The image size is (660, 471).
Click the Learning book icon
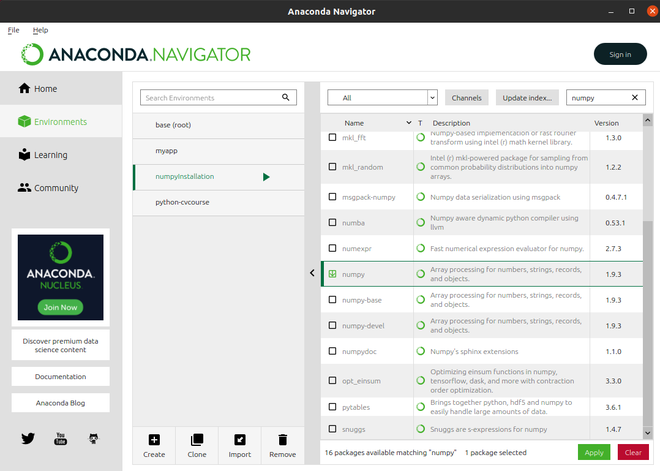coord(24,154)
